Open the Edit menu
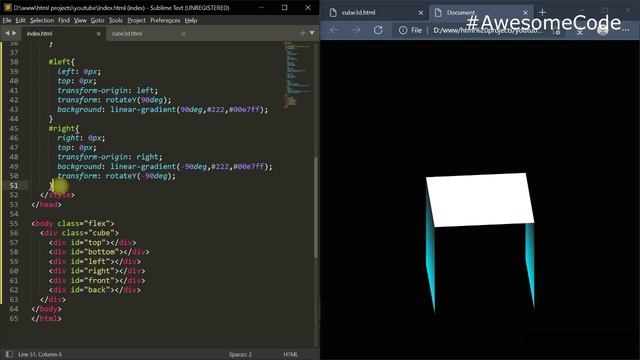The width and height of the screenshot is (640, 360). [x=20, y=20]
